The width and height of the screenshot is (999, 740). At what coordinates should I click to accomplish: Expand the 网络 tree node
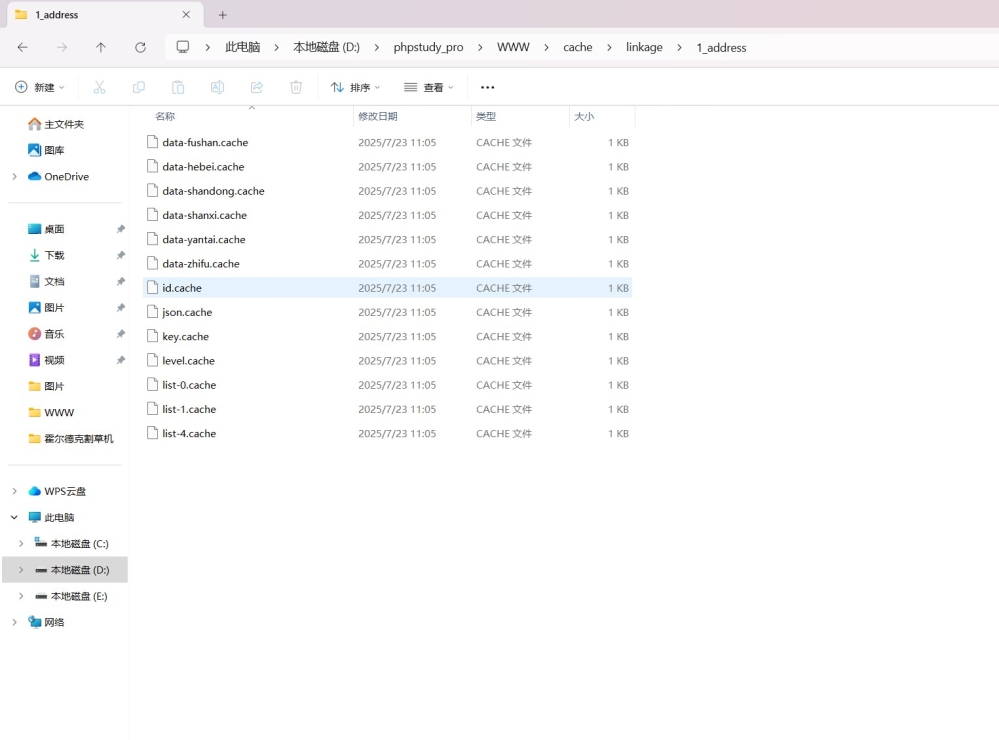click(x=14, y=622)
